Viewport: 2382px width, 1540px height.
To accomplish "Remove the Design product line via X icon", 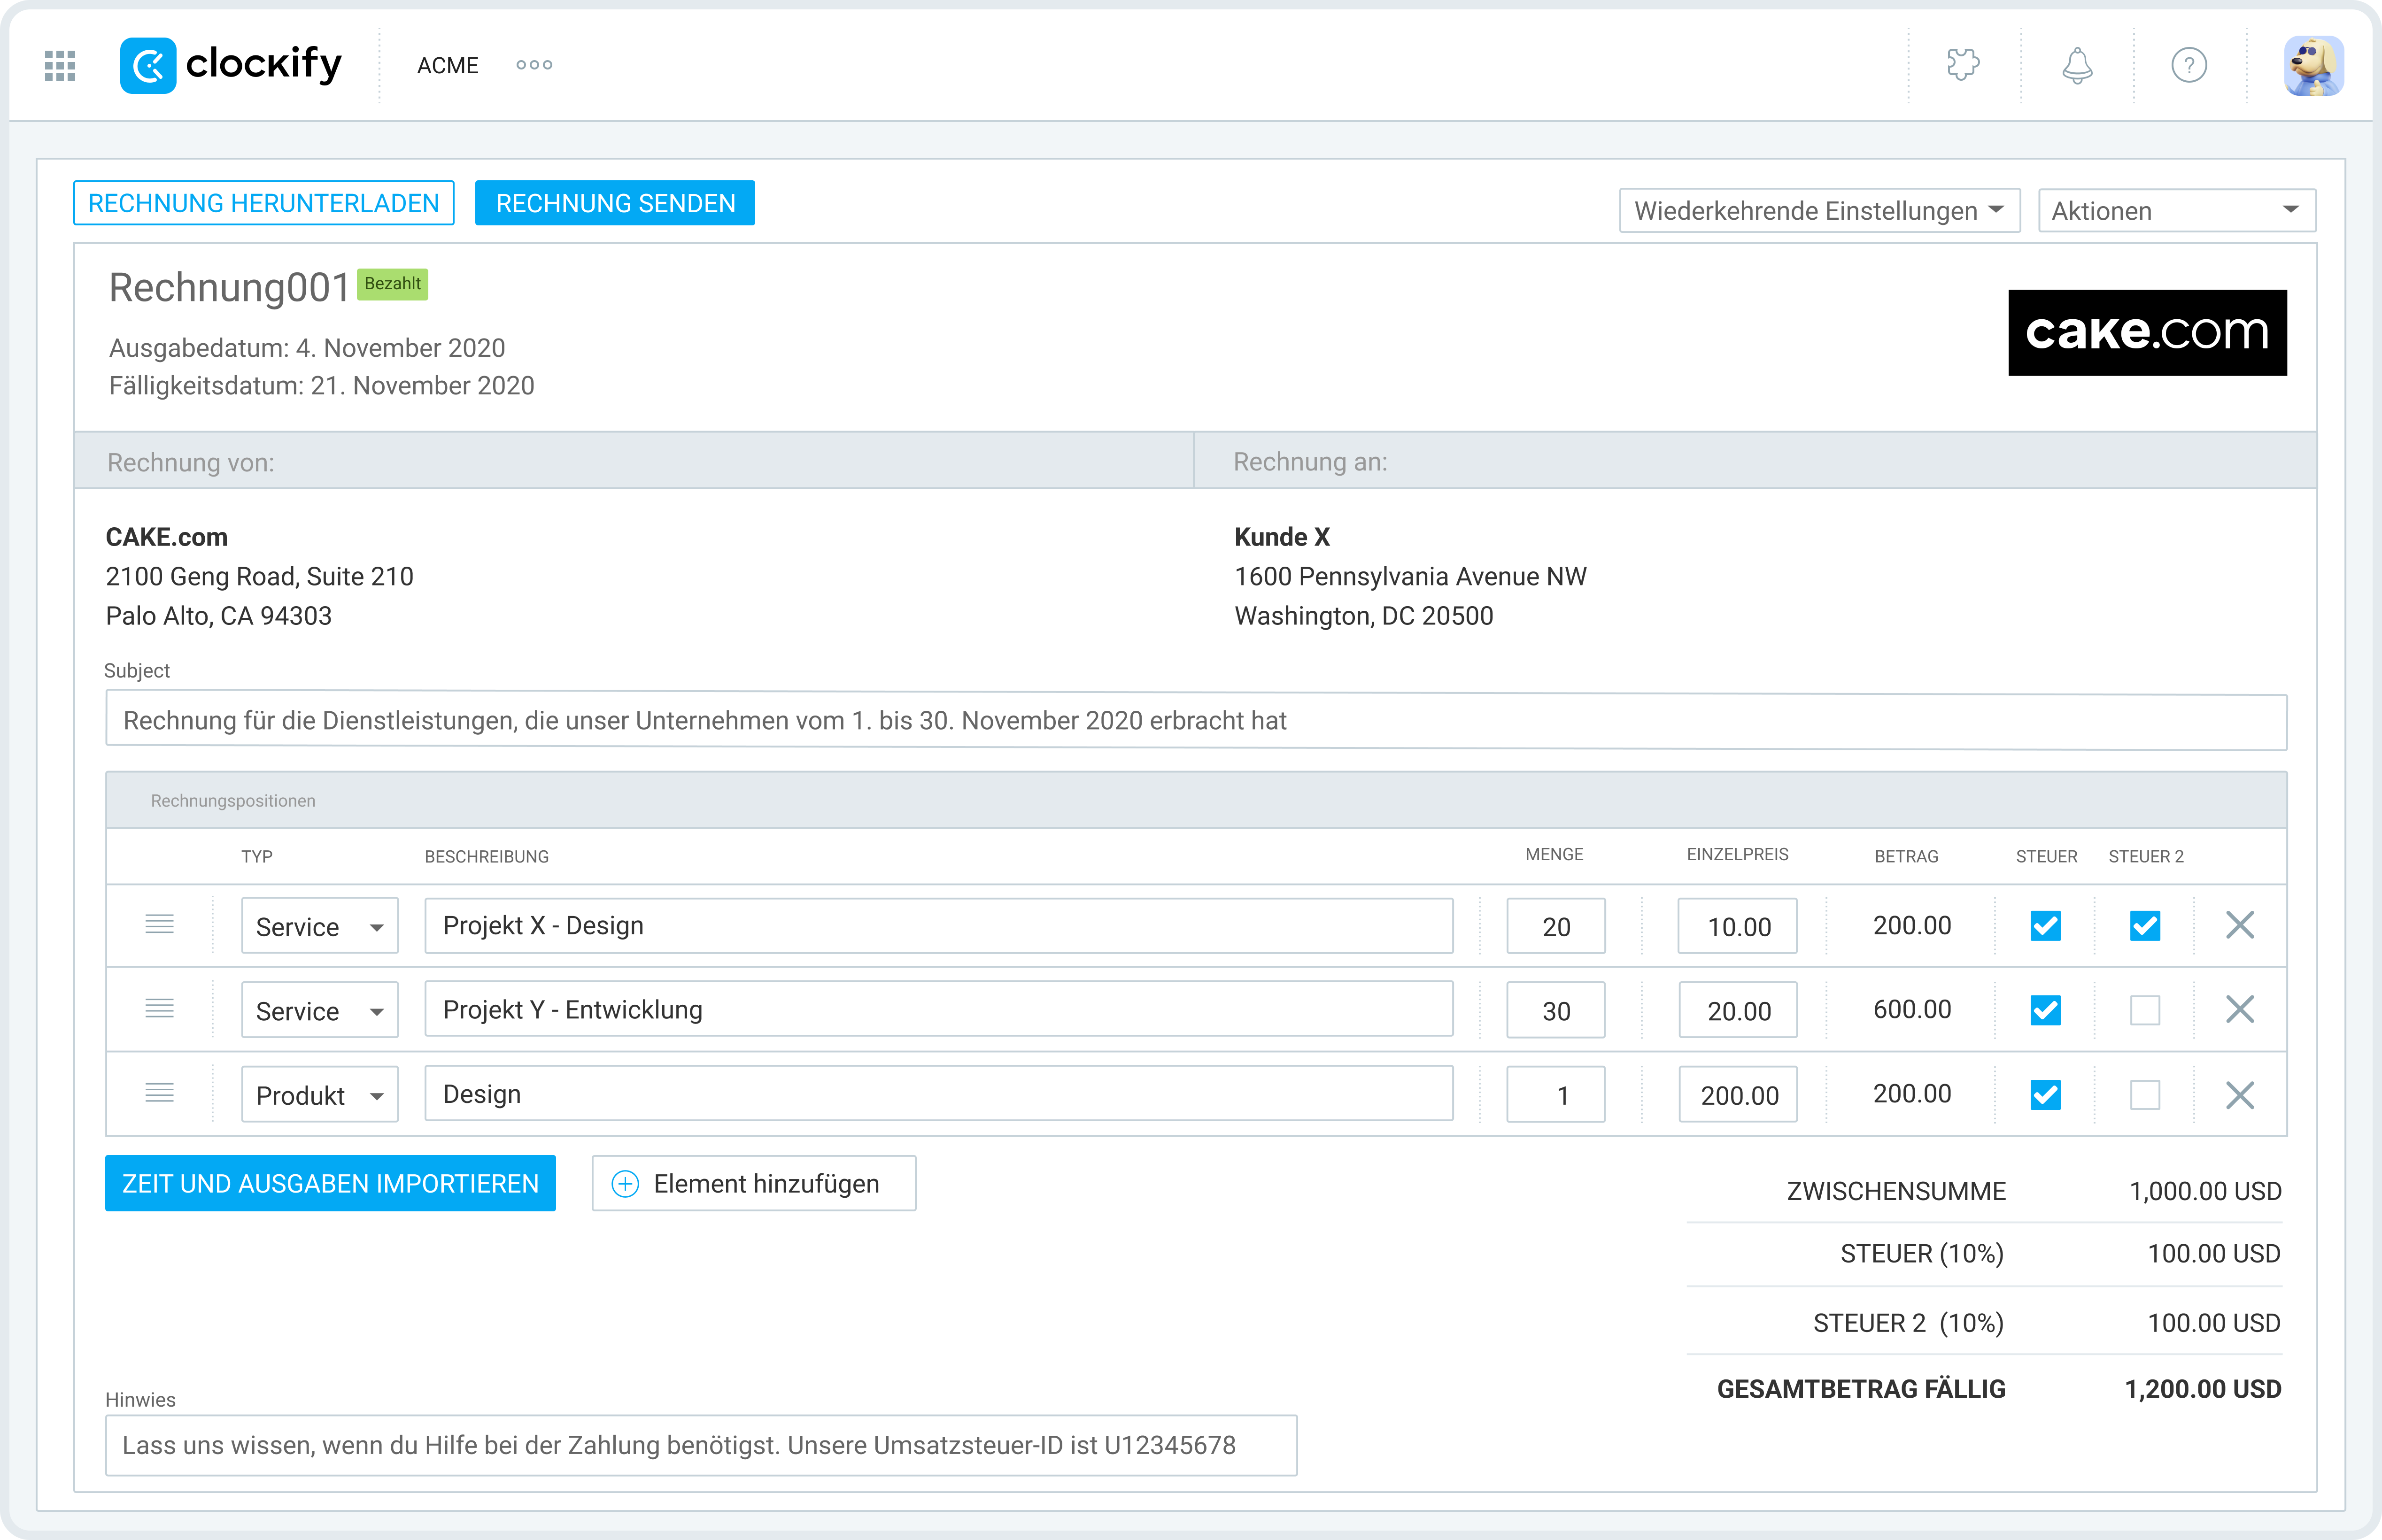I will click(2240, 1094).
